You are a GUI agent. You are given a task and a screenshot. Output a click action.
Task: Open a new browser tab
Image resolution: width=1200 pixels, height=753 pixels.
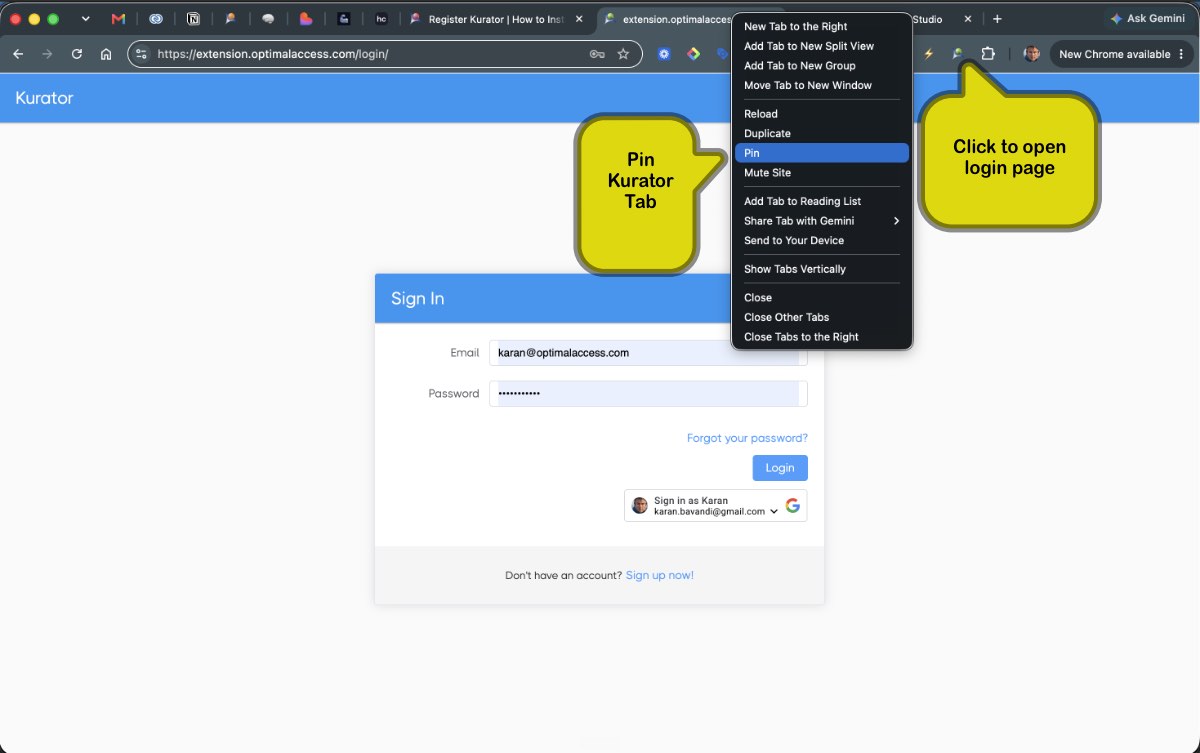point(997,19)
